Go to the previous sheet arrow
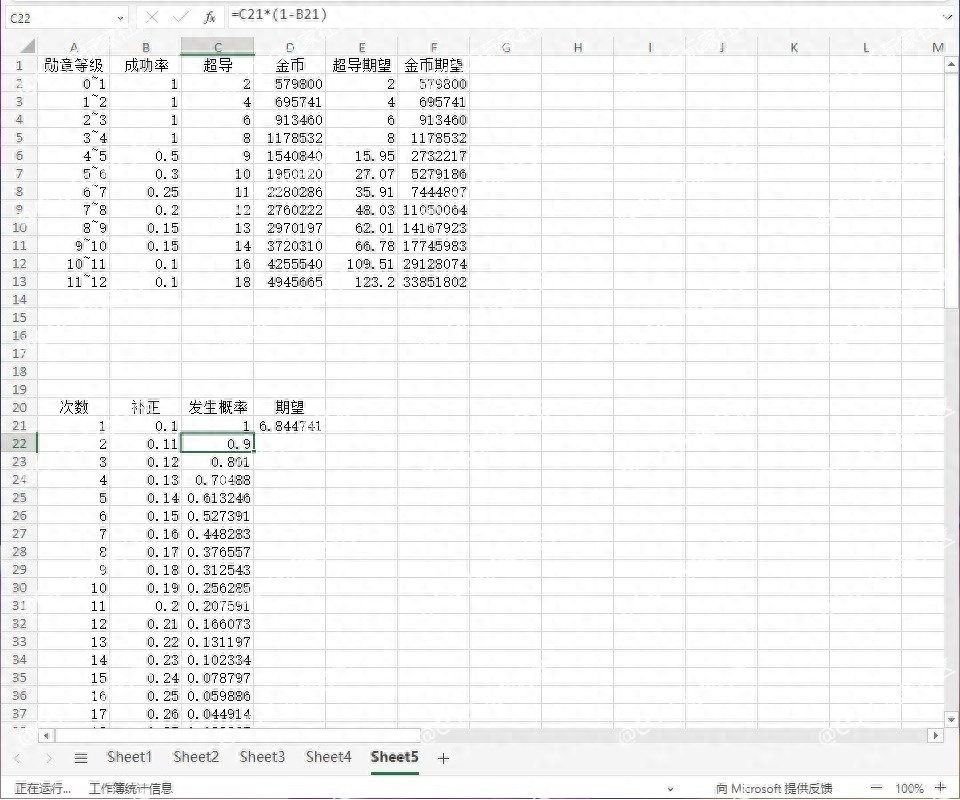Image resolution: width=960 pixels, height=800 pixels. 17,758
